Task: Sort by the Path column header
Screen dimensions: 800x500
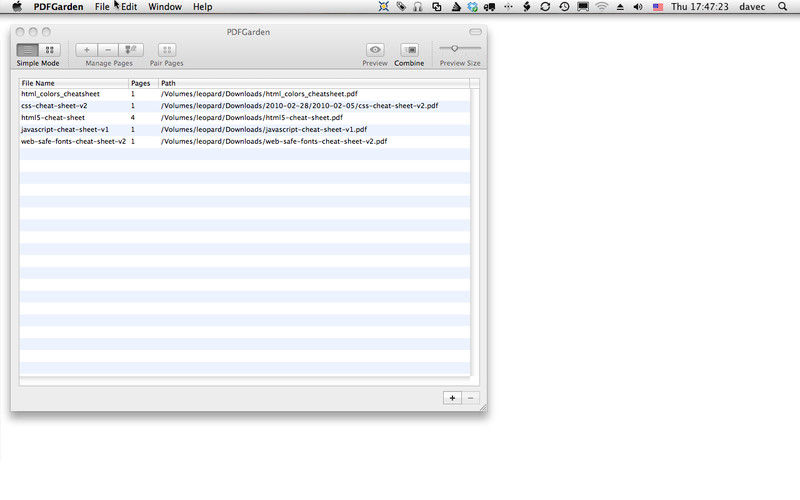Action: point(314,83)
